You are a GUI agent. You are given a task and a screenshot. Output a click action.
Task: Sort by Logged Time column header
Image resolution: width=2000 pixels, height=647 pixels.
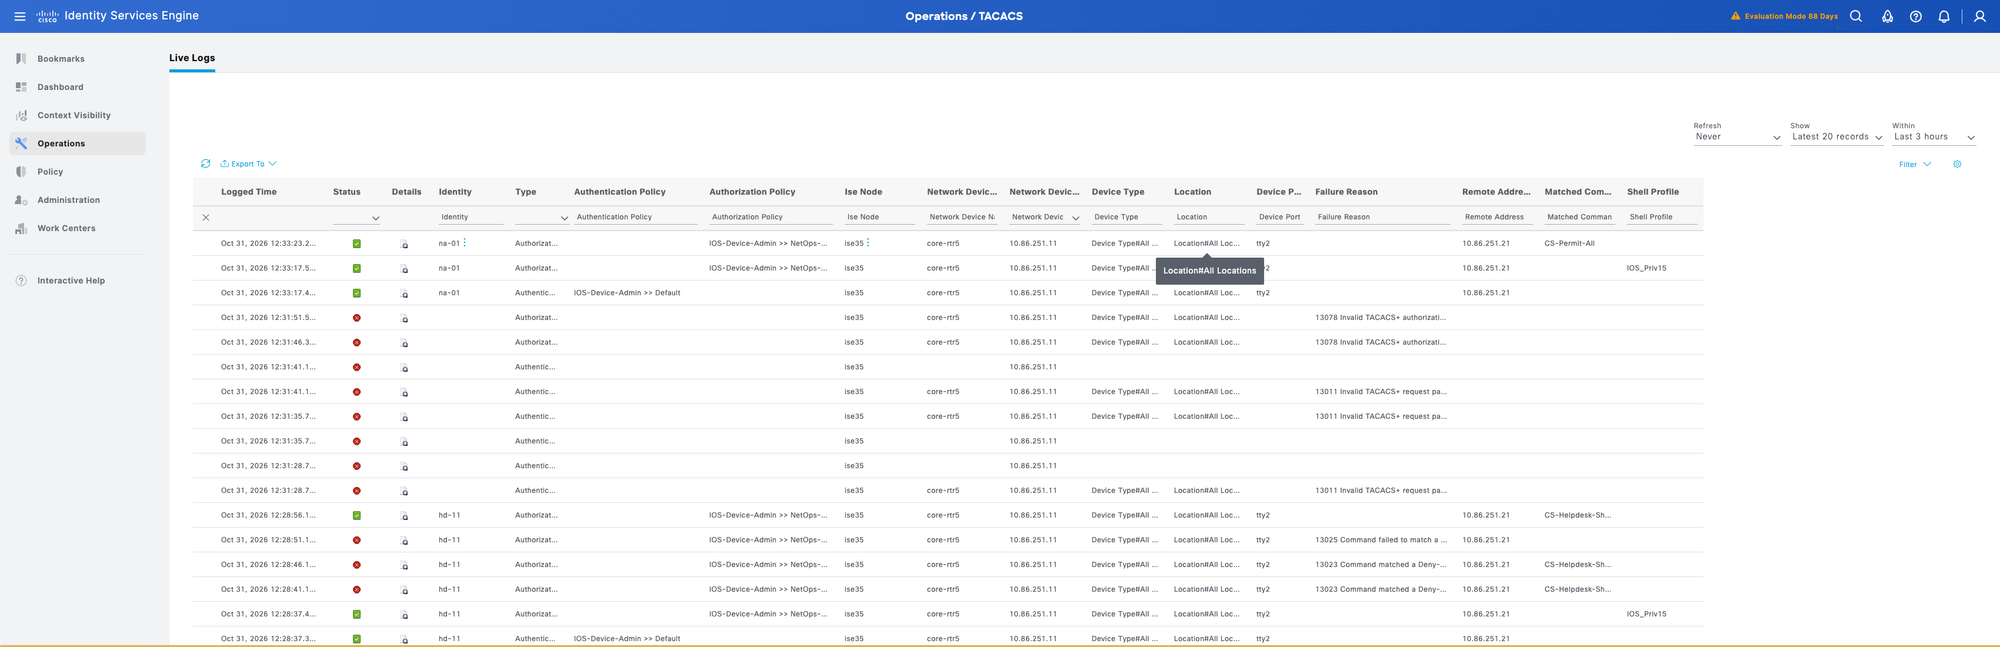(x=249, y=192)
